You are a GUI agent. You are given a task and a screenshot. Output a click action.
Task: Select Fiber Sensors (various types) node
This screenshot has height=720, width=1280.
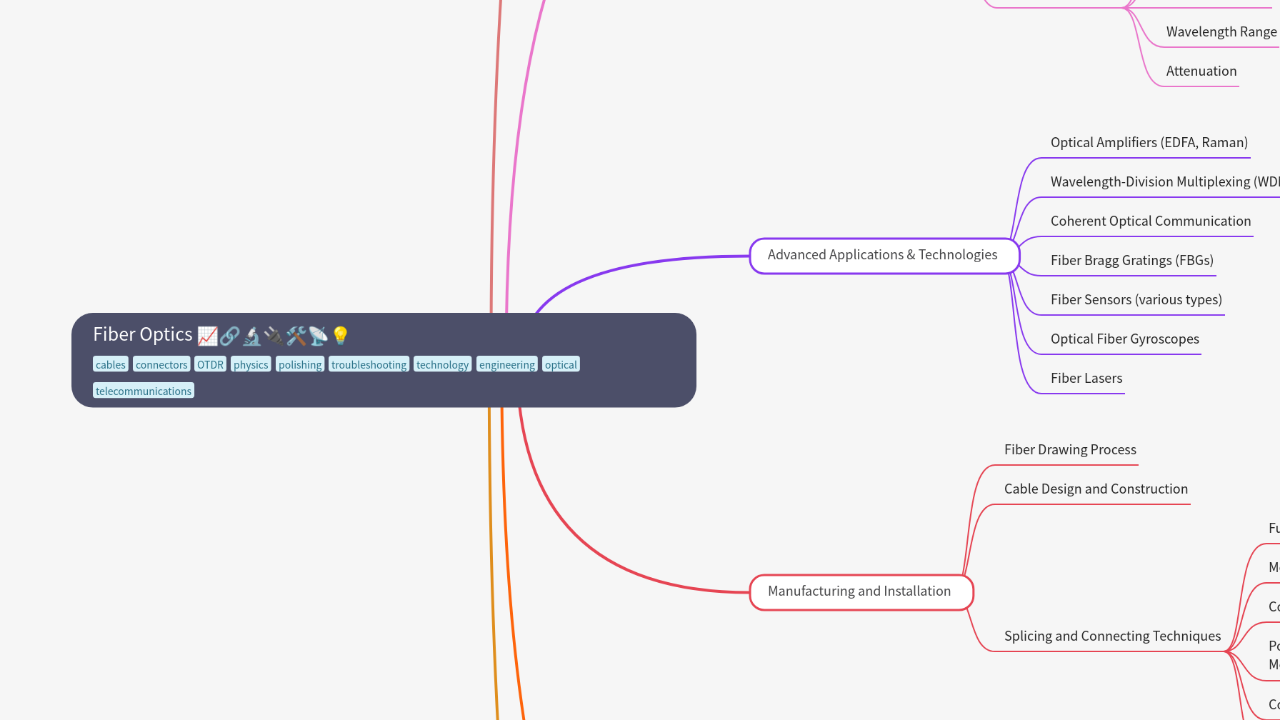(x=1136, y=299)
